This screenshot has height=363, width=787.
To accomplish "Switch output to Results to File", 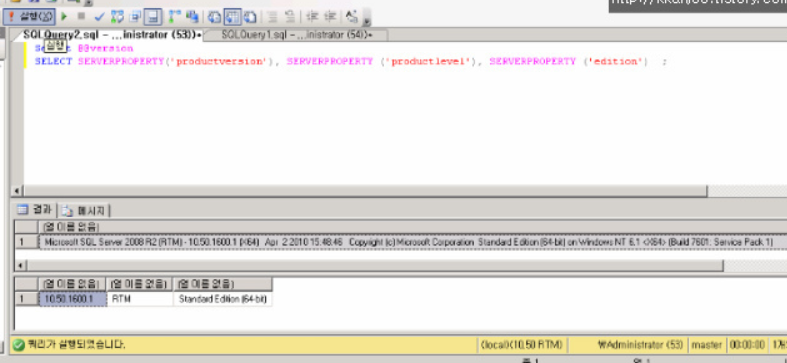I will [x=250, y=17].
